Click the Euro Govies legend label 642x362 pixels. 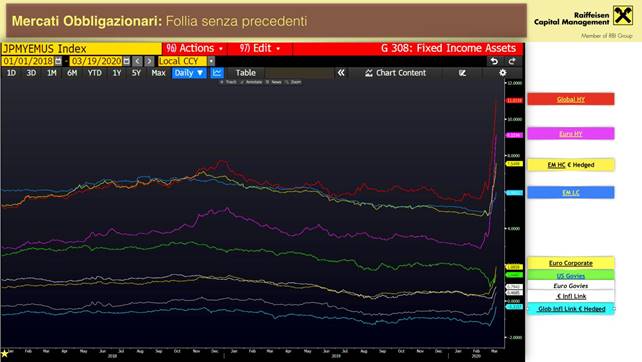571,285
